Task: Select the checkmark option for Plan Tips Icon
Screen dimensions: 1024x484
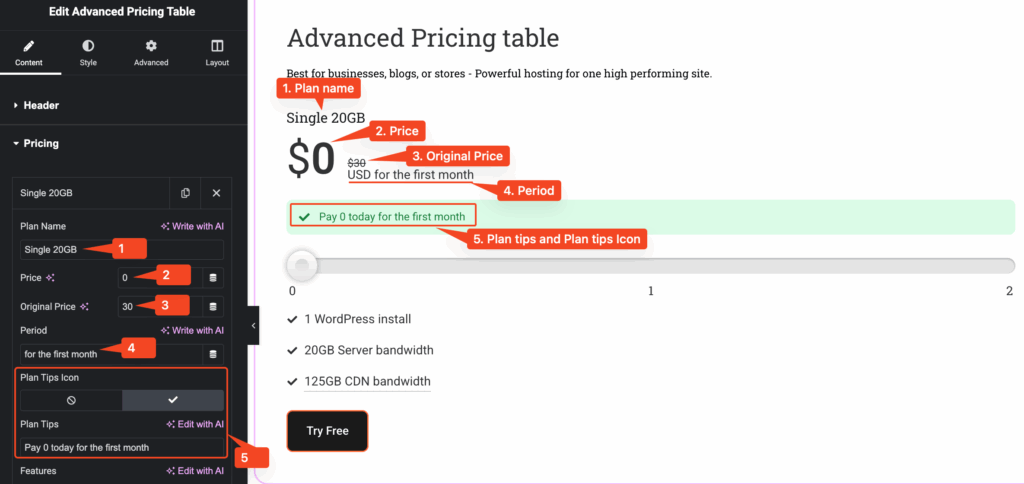Action: pyautogui.click(x=173, y=400)
